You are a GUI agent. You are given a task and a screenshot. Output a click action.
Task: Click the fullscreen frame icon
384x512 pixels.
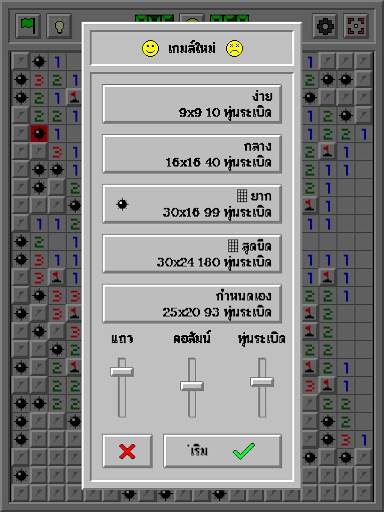pos(356,26)
